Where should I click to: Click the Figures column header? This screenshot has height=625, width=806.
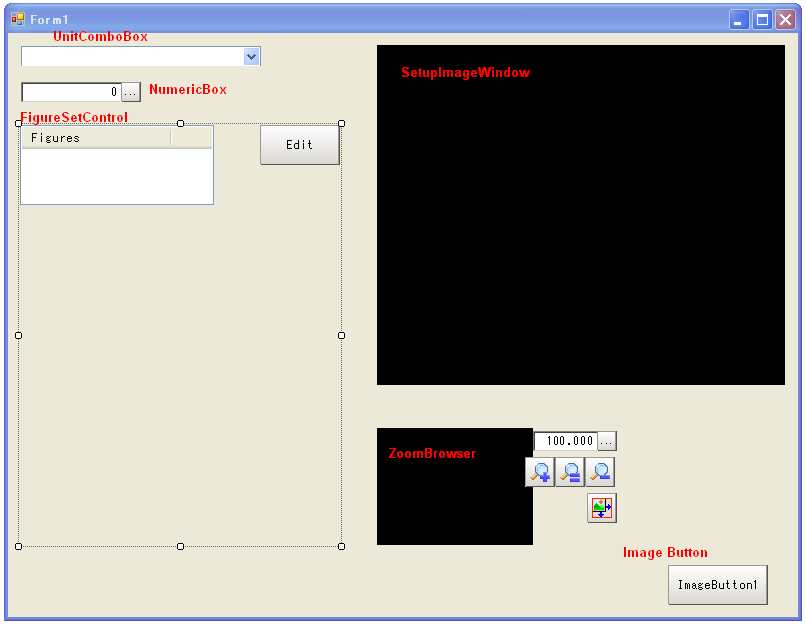click(96, 138)
